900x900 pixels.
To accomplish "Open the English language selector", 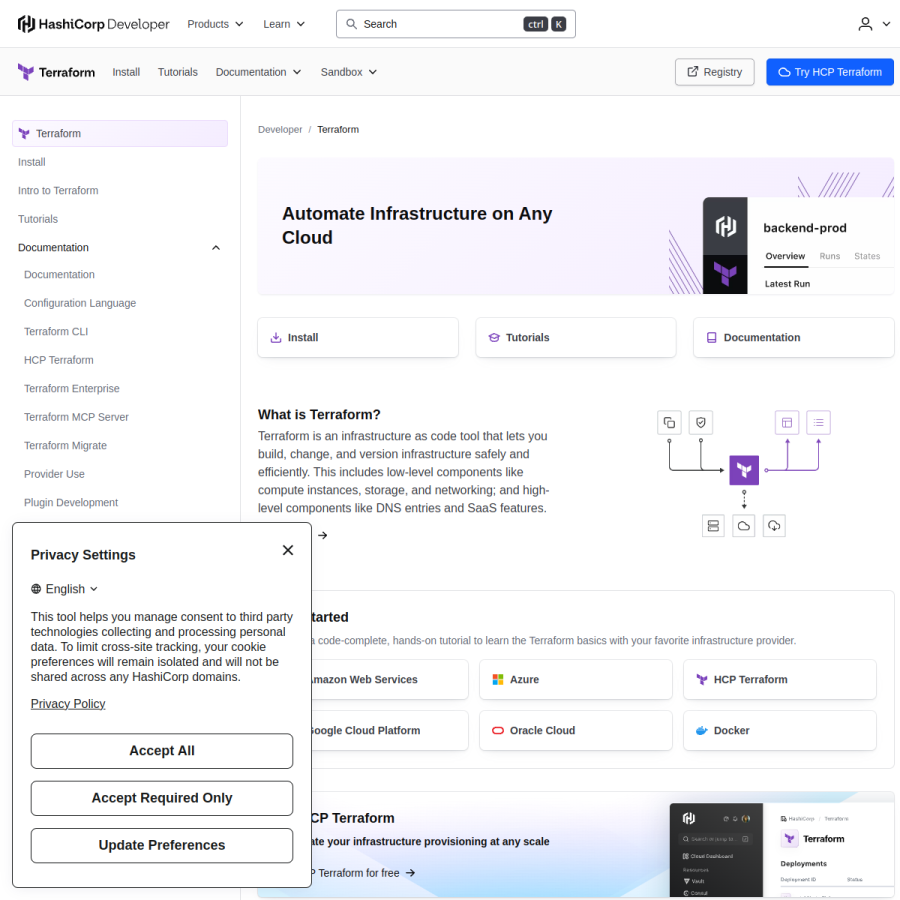I will [x=65, y=589].
